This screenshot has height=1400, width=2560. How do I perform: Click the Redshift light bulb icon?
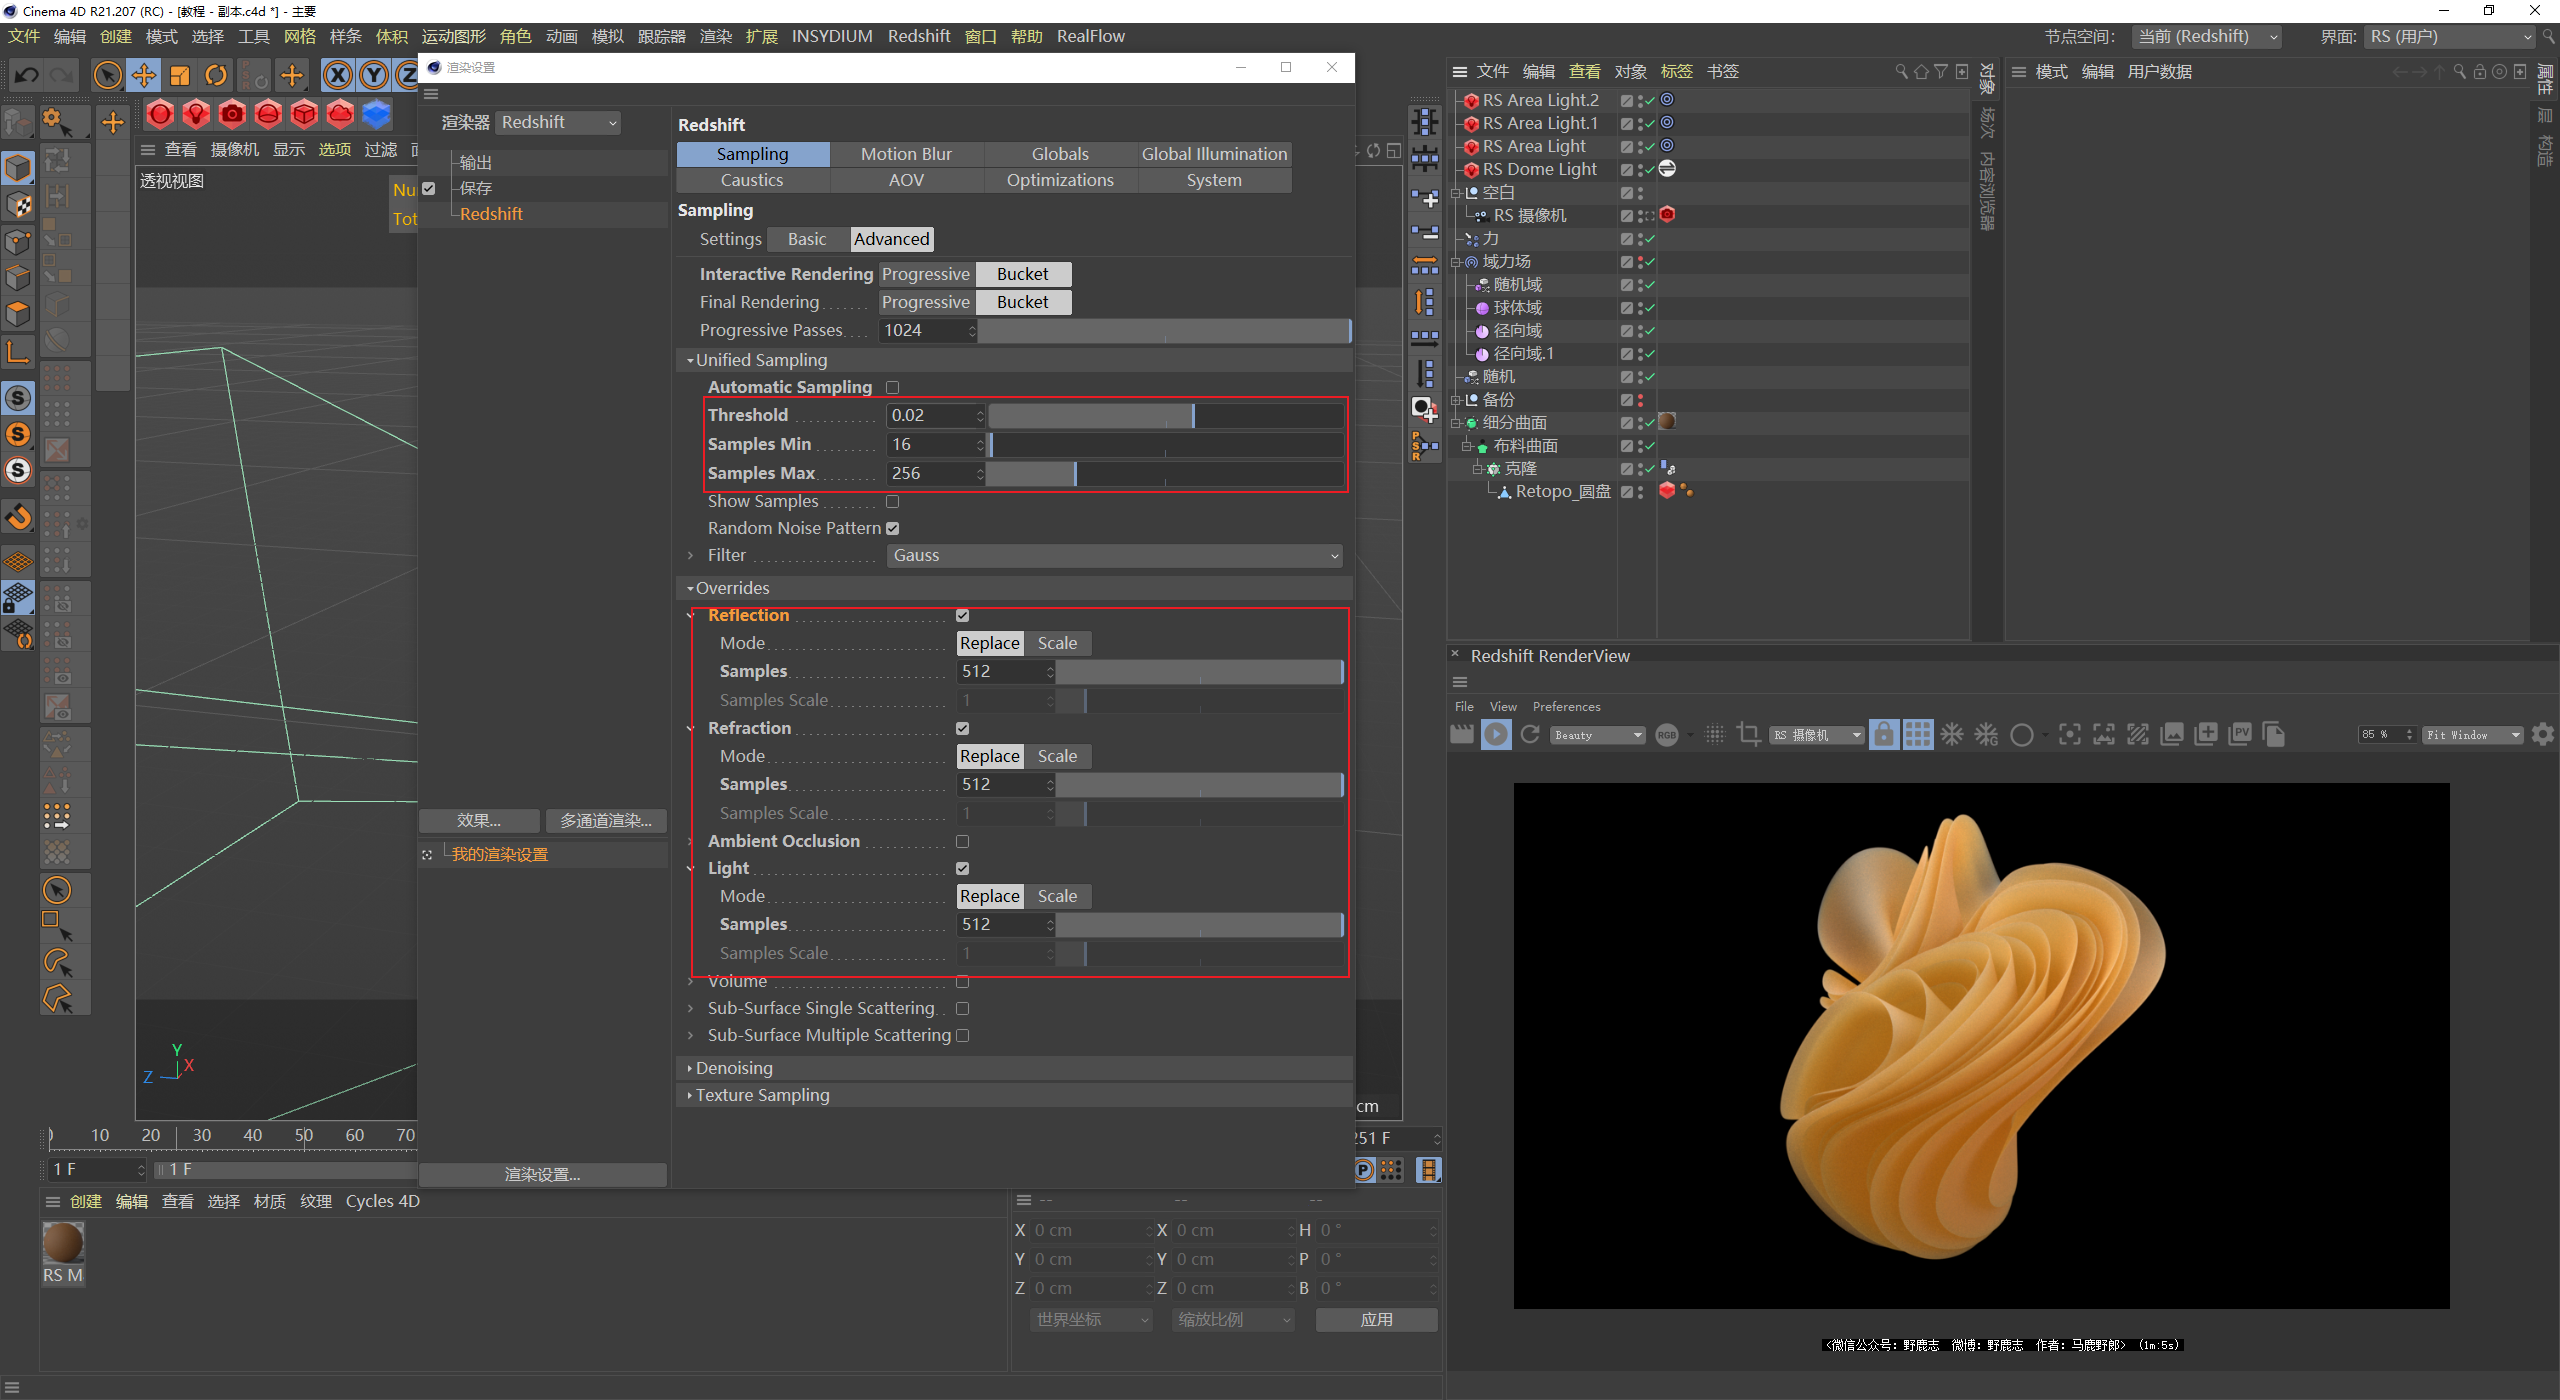point(196,114)
